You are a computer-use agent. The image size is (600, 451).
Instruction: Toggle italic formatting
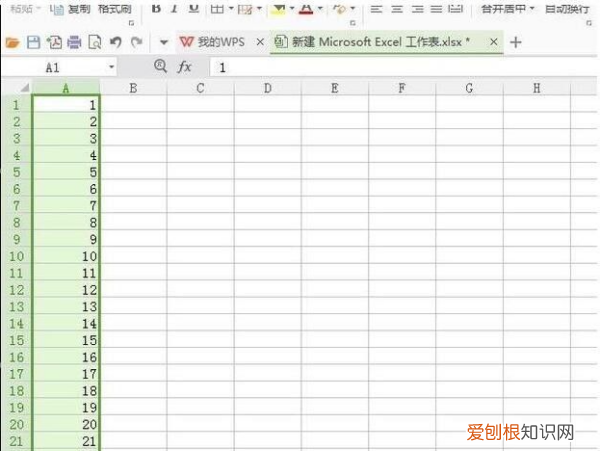click(174, 8)
